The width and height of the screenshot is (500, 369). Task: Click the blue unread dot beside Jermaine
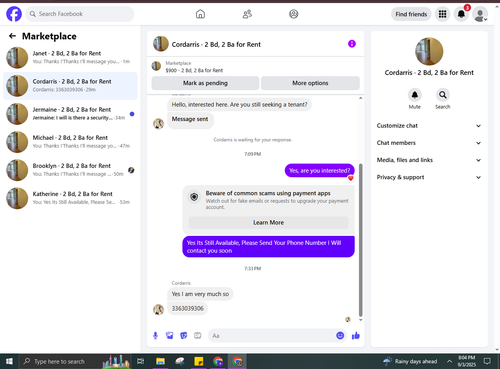click(132, 114)
